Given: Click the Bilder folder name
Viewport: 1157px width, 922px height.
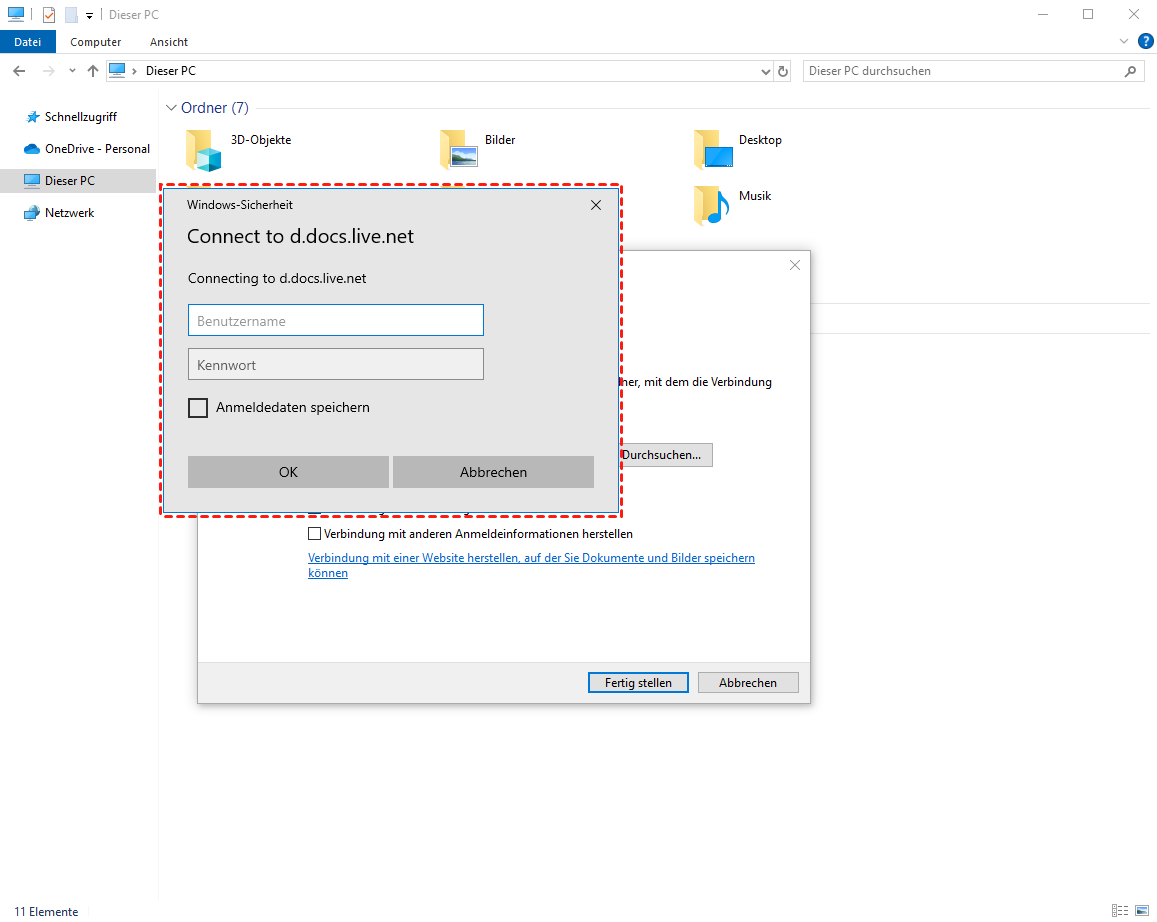Looking at the screenshot, I should (500, 140).
